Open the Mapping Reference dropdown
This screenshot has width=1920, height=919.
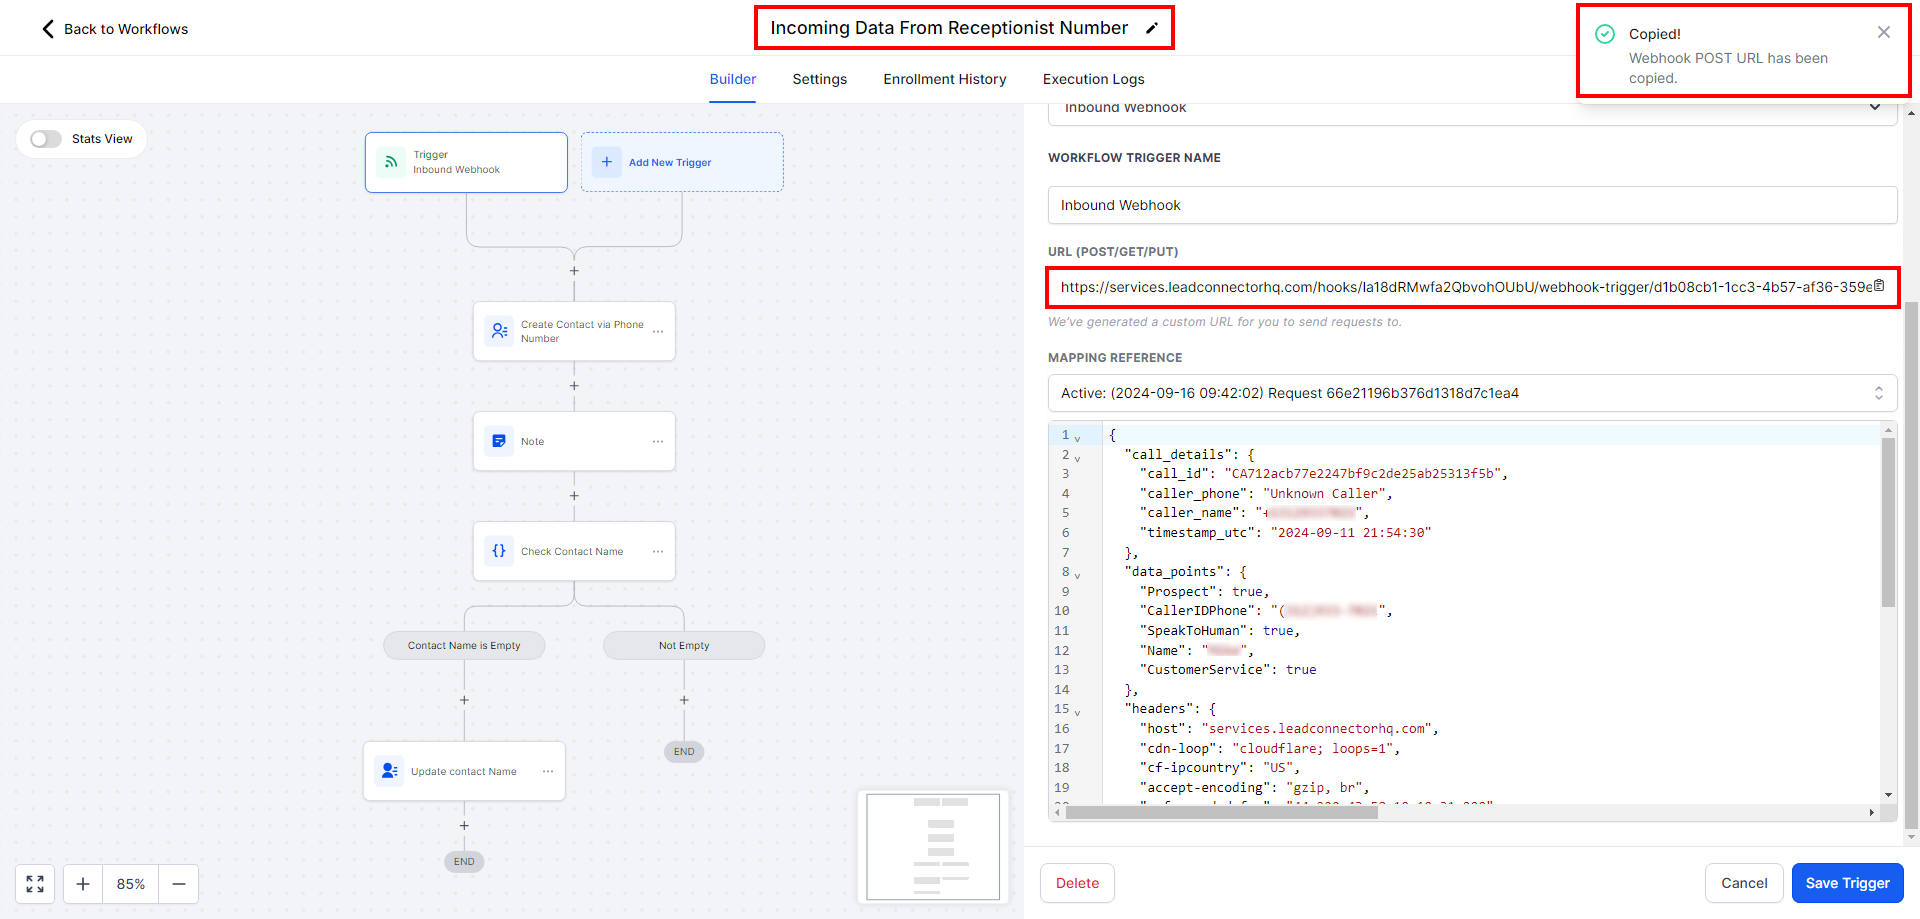pos(1472,393)
